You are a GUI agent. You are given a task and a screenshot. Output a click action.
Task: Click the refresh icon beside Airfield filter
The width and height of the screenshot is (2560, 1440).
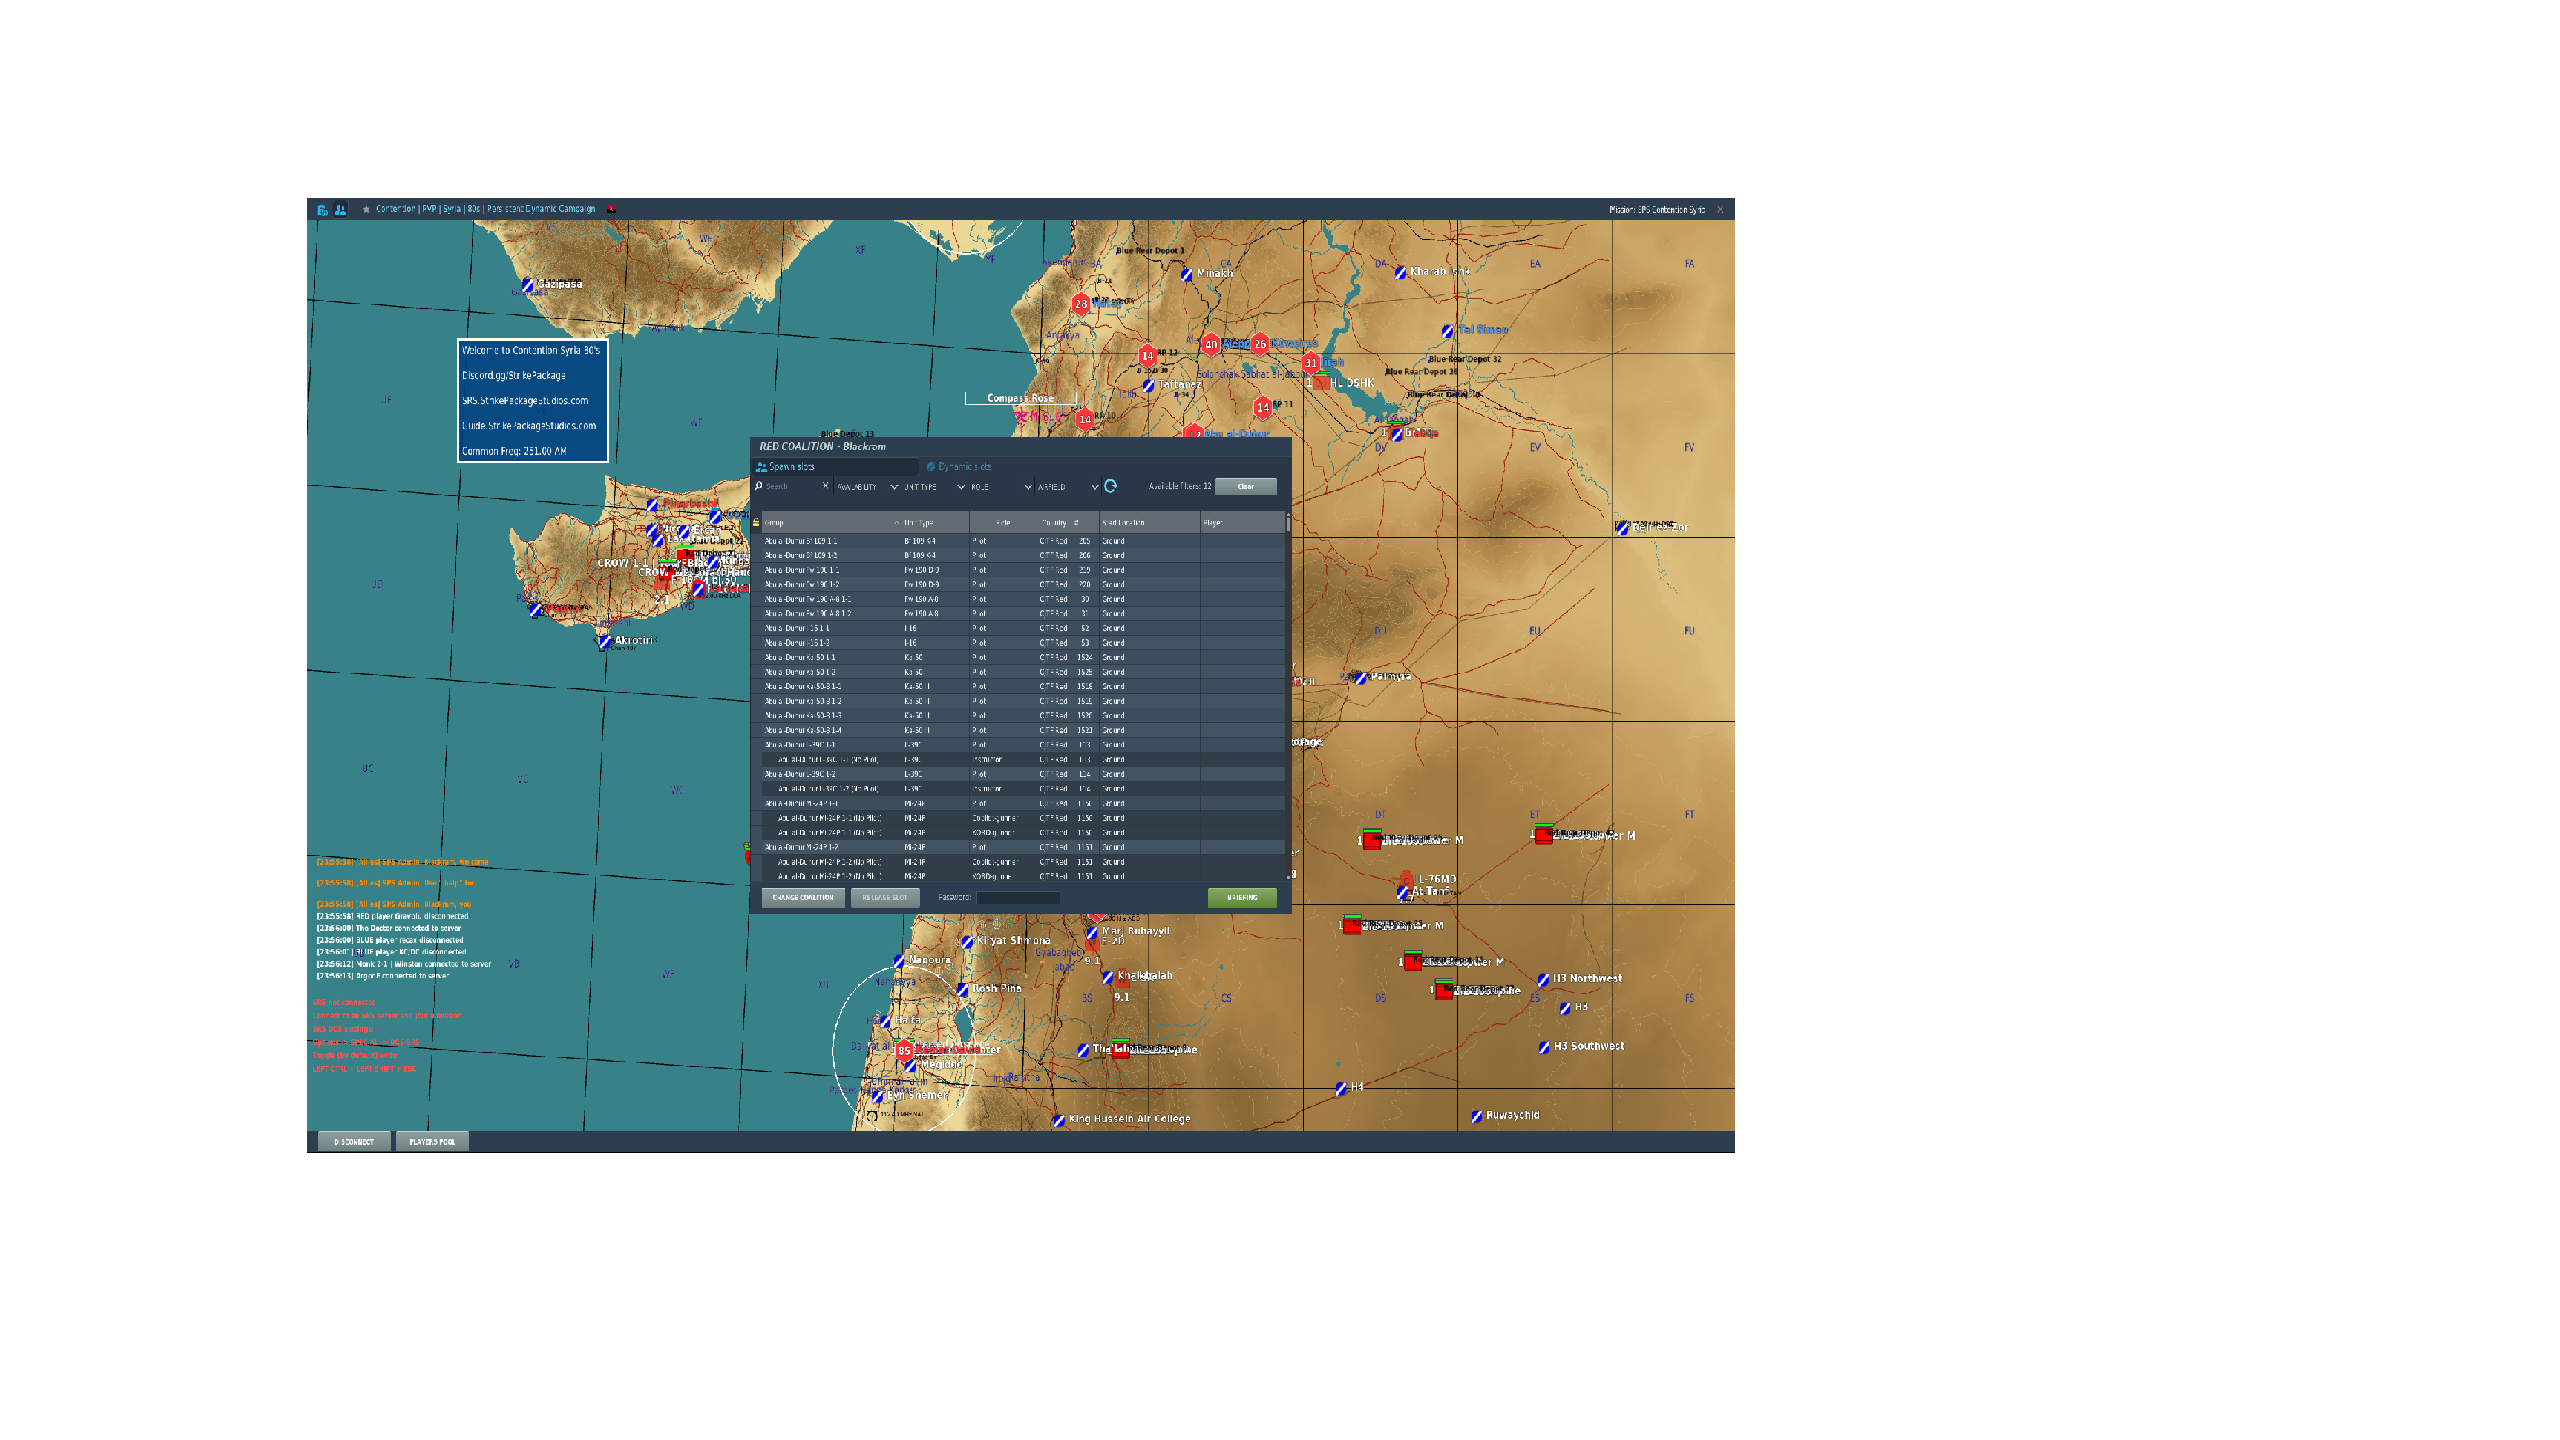point(1110,487)
